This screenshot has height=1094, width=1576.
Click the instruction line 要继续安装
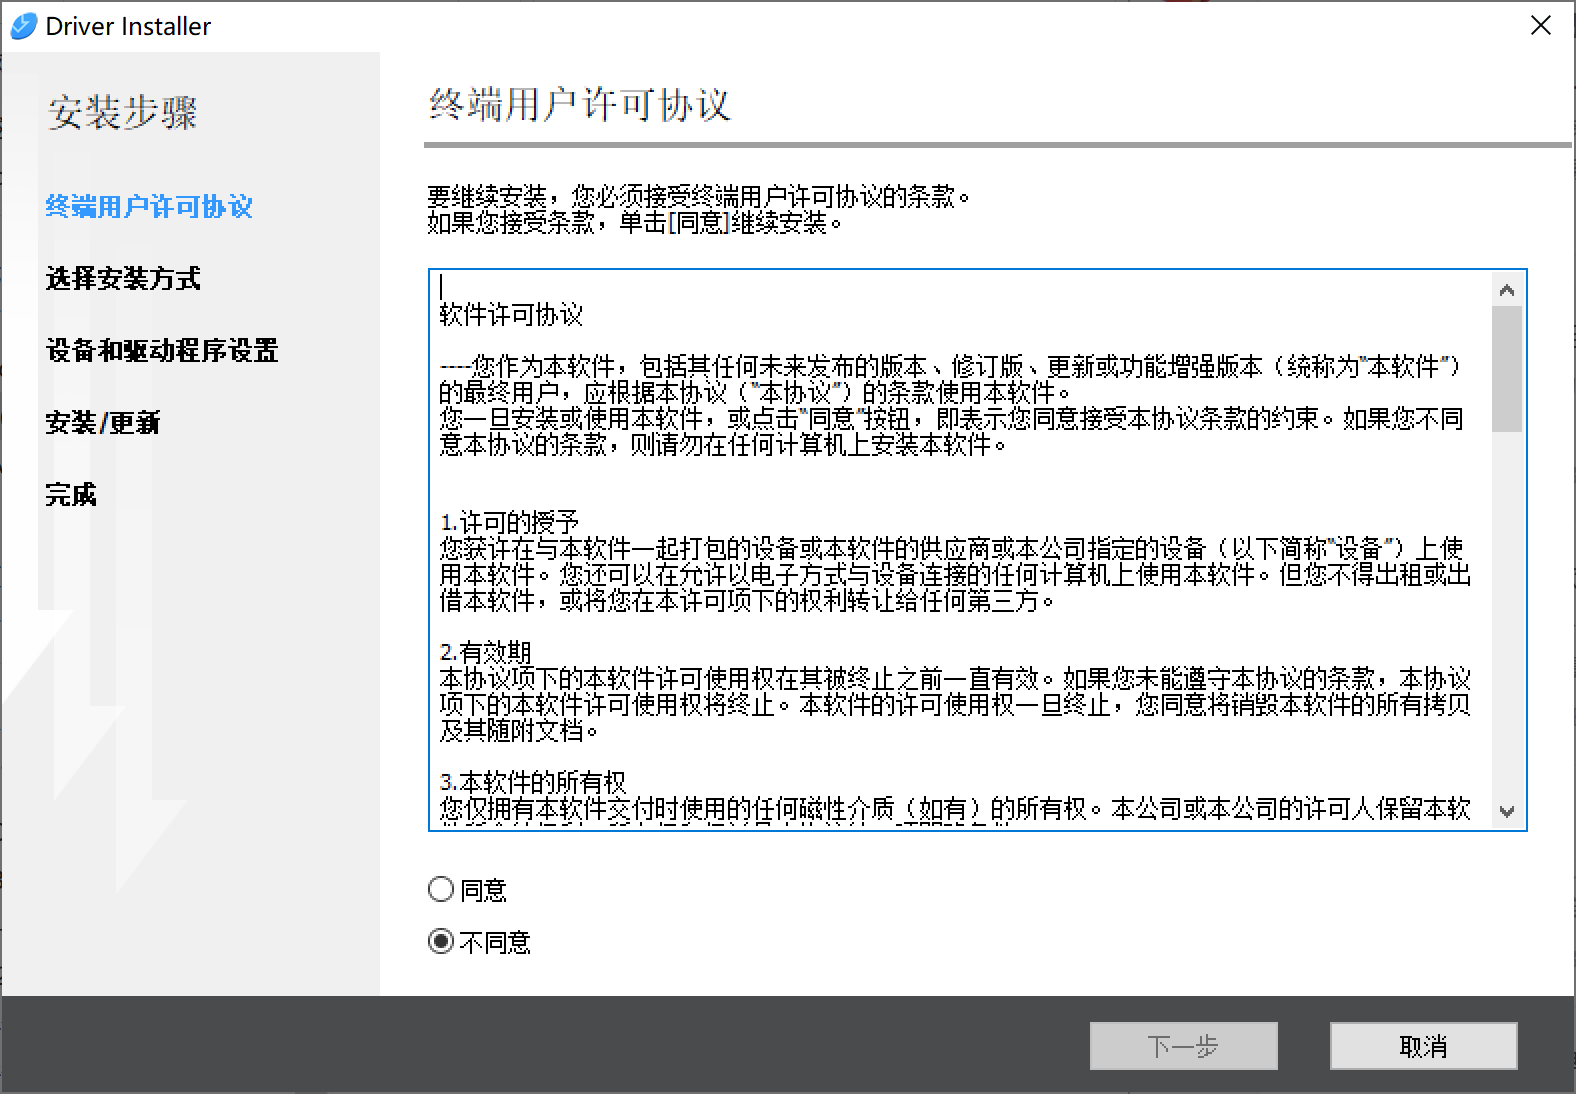pyautogui.click(x=700, y=196)
